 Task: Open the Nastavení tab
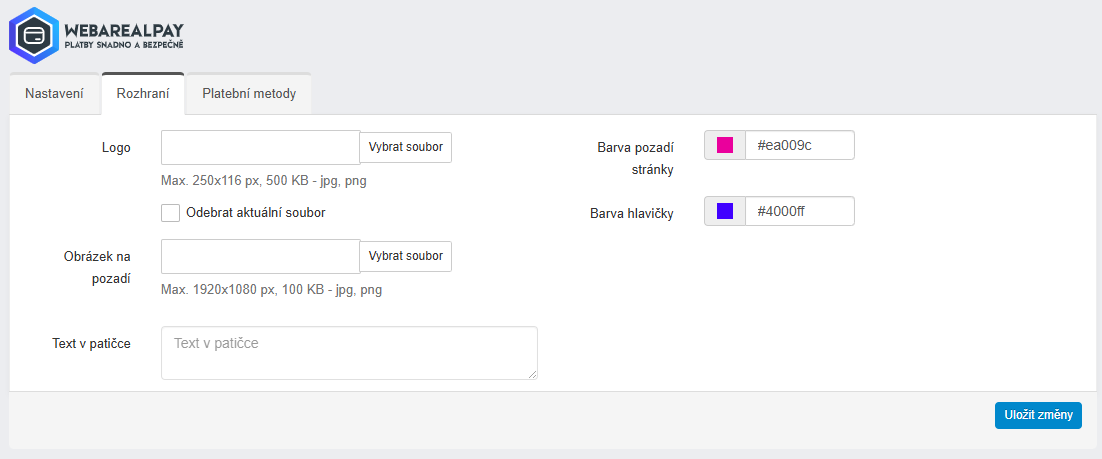click(55, 94)
